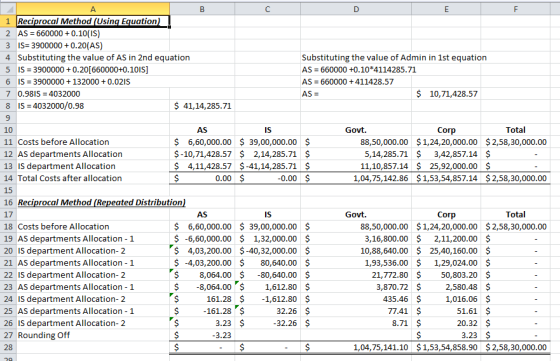The width and height of the screenshot is (560, 361).
Task: Select column E header
Action: click(x=446, y=9)
